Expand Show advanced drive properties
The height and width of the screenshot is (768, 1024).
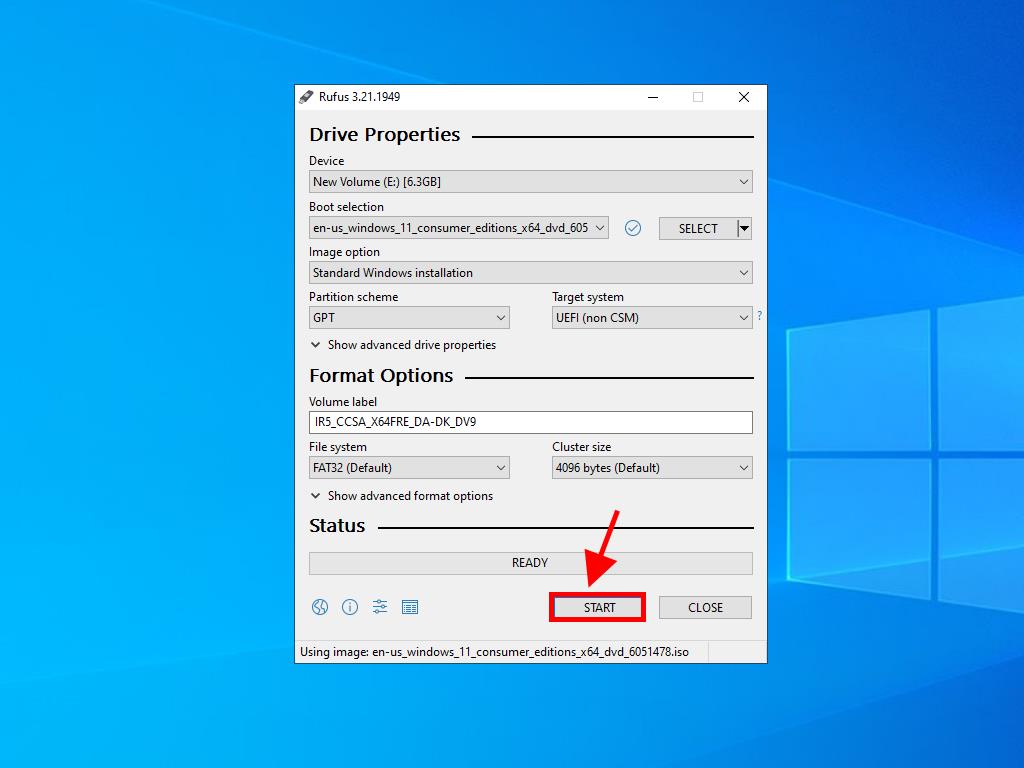click(x=404, y=345)
